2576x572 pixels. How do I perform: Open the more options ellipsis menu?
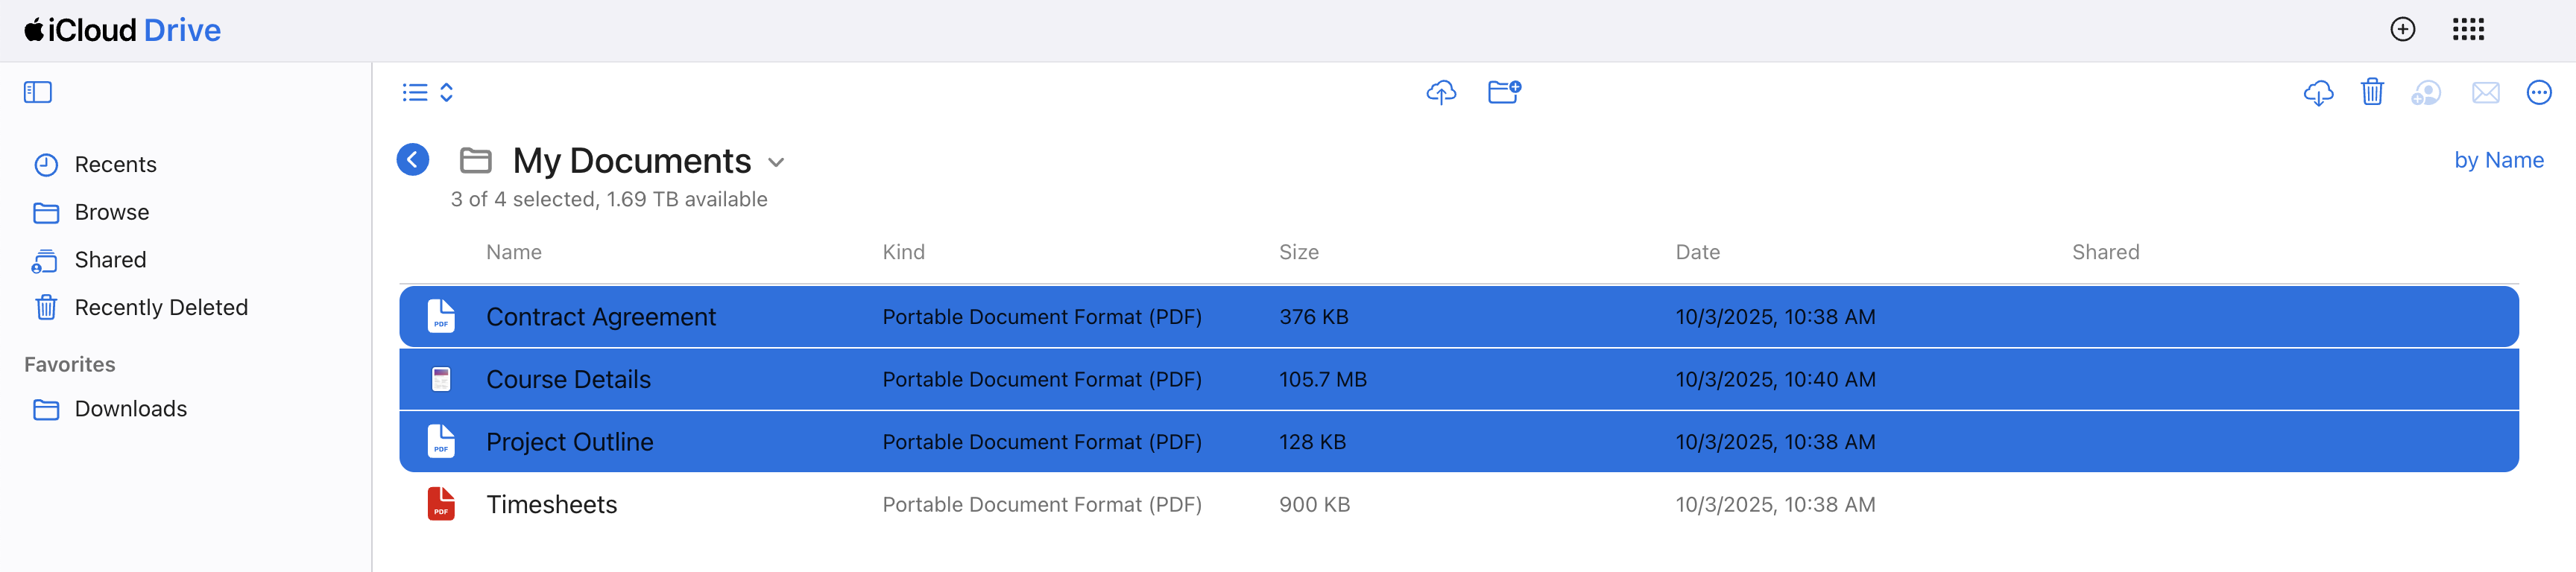tap(2538, 93)
